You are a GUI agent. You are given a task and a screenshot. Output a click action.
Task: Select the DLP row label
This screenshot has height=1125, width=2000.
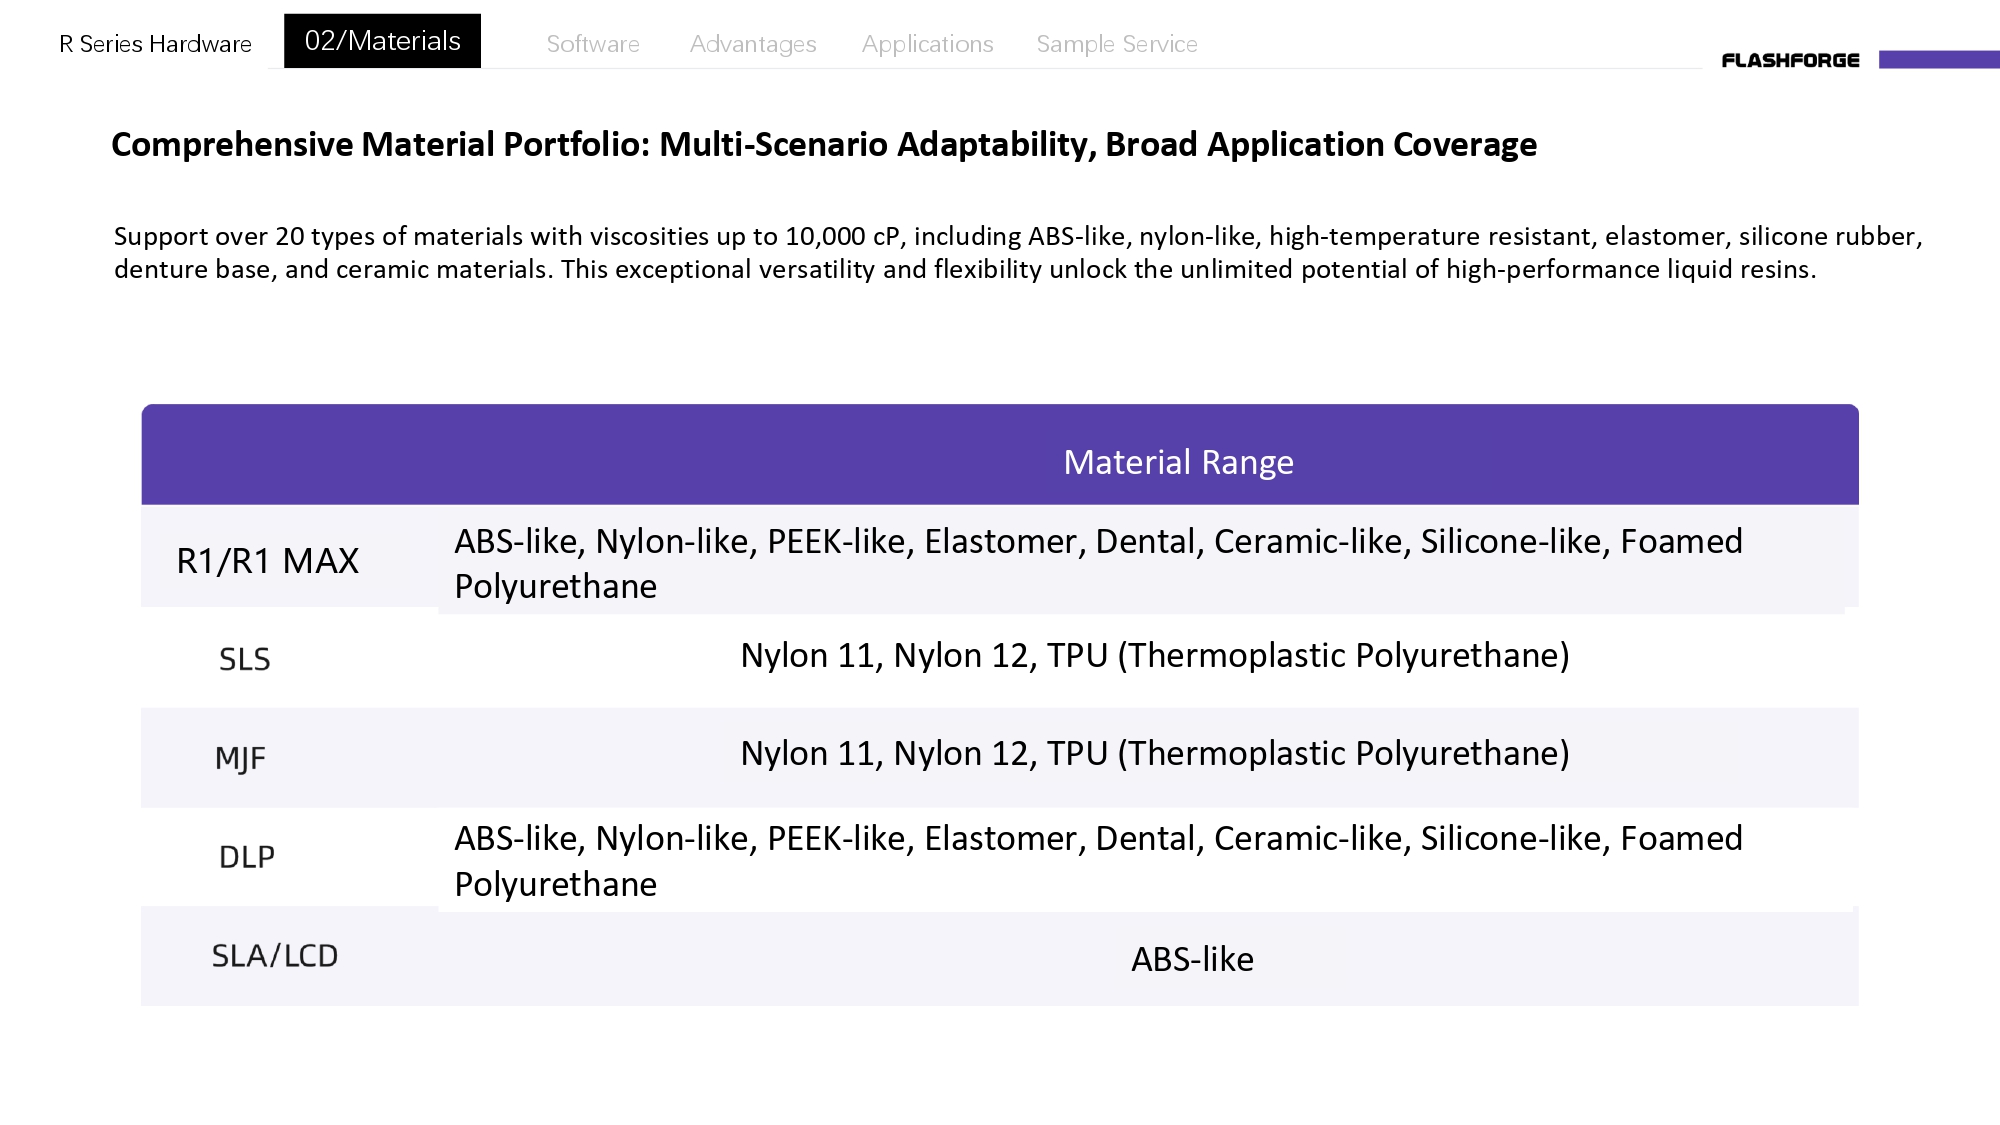tap(246, 857)
